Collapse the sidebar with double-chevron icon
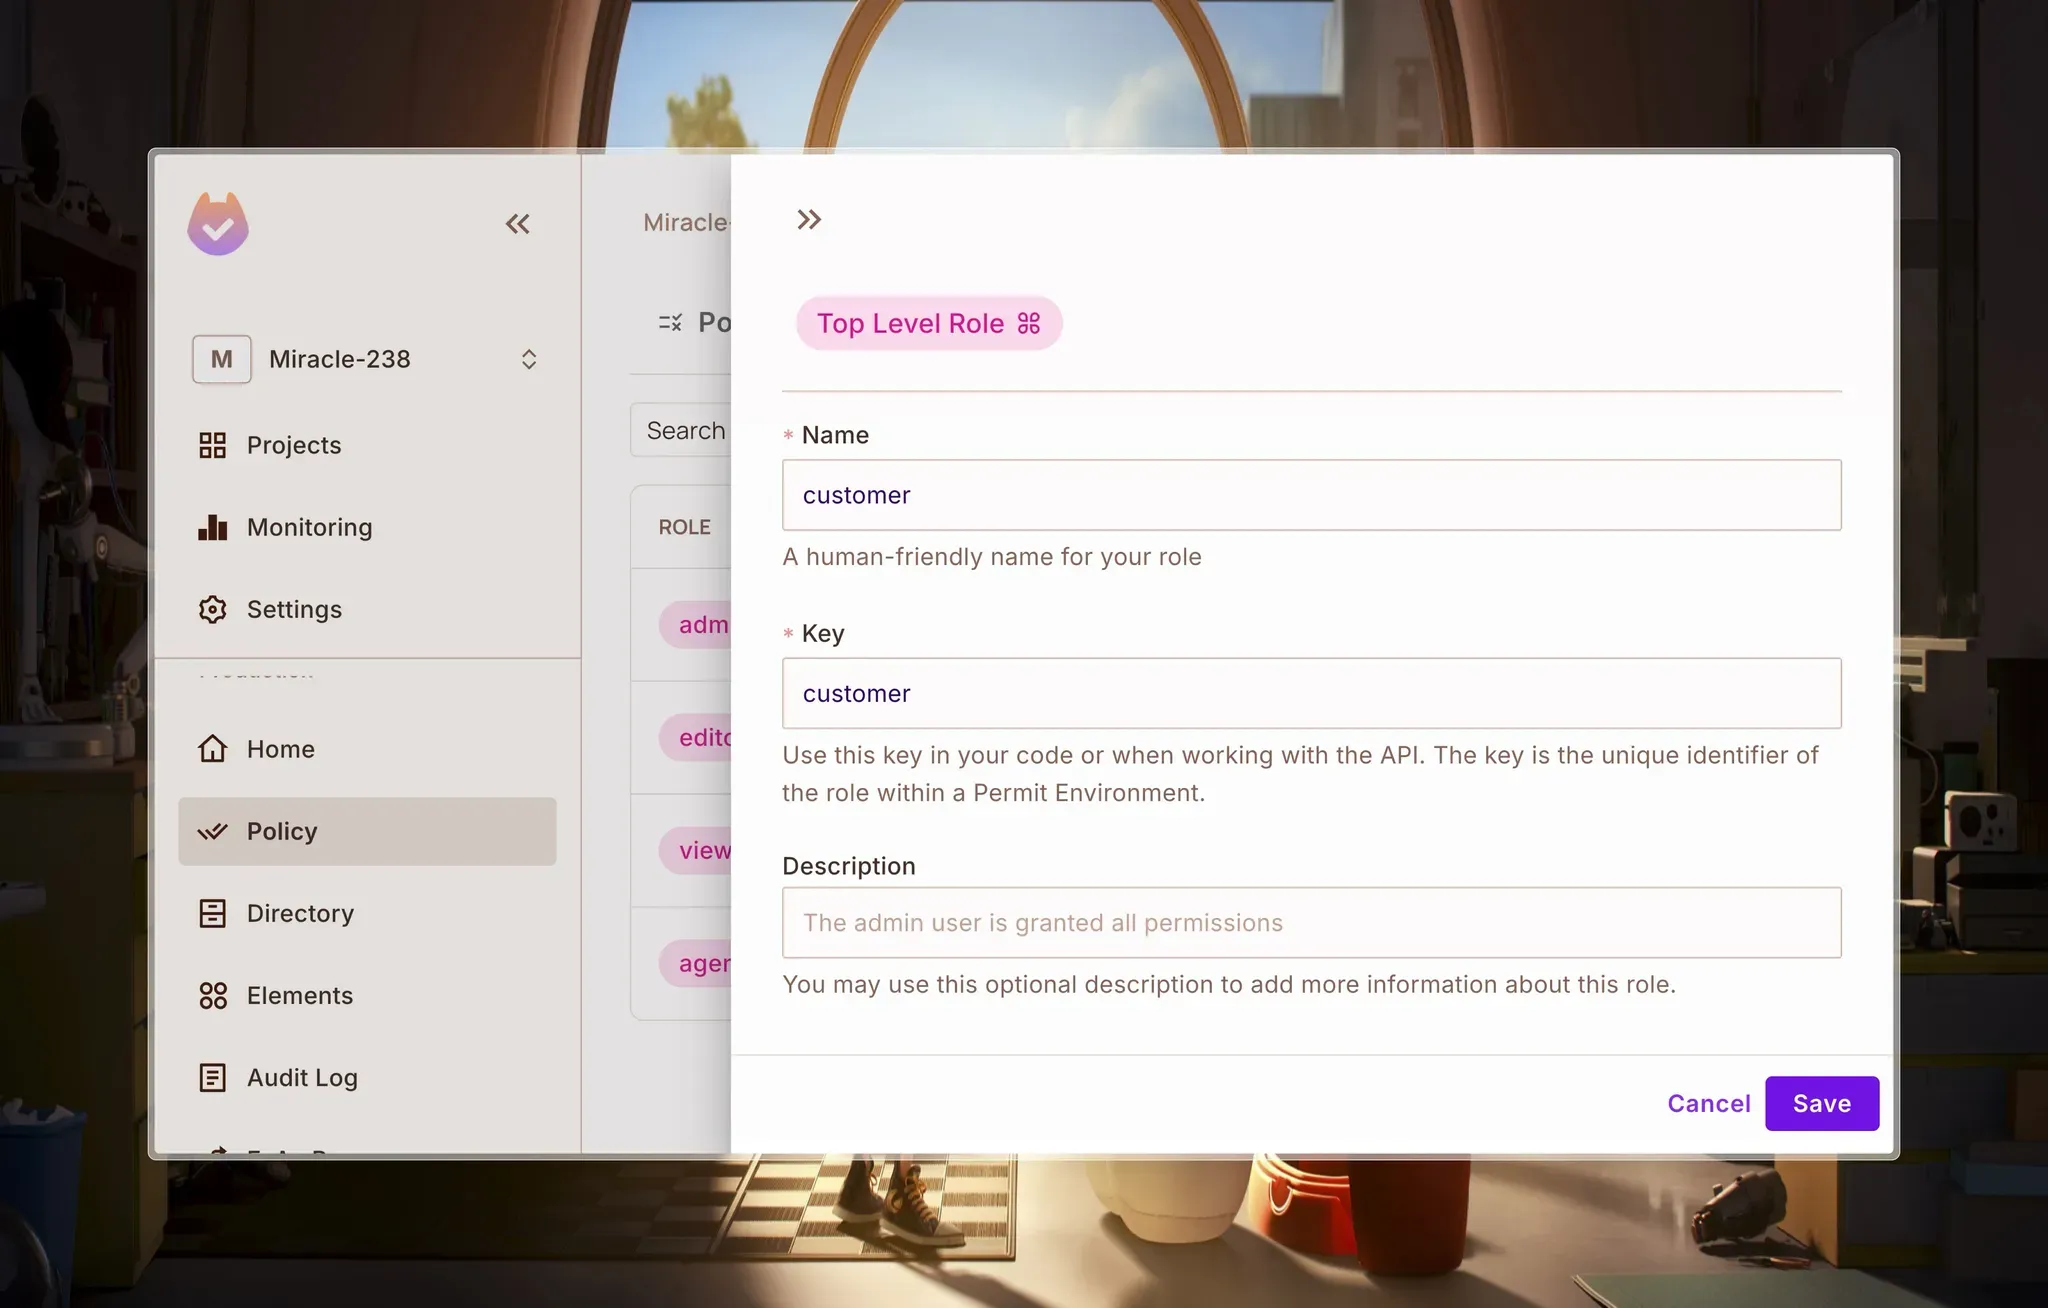 tap(517, 224)
